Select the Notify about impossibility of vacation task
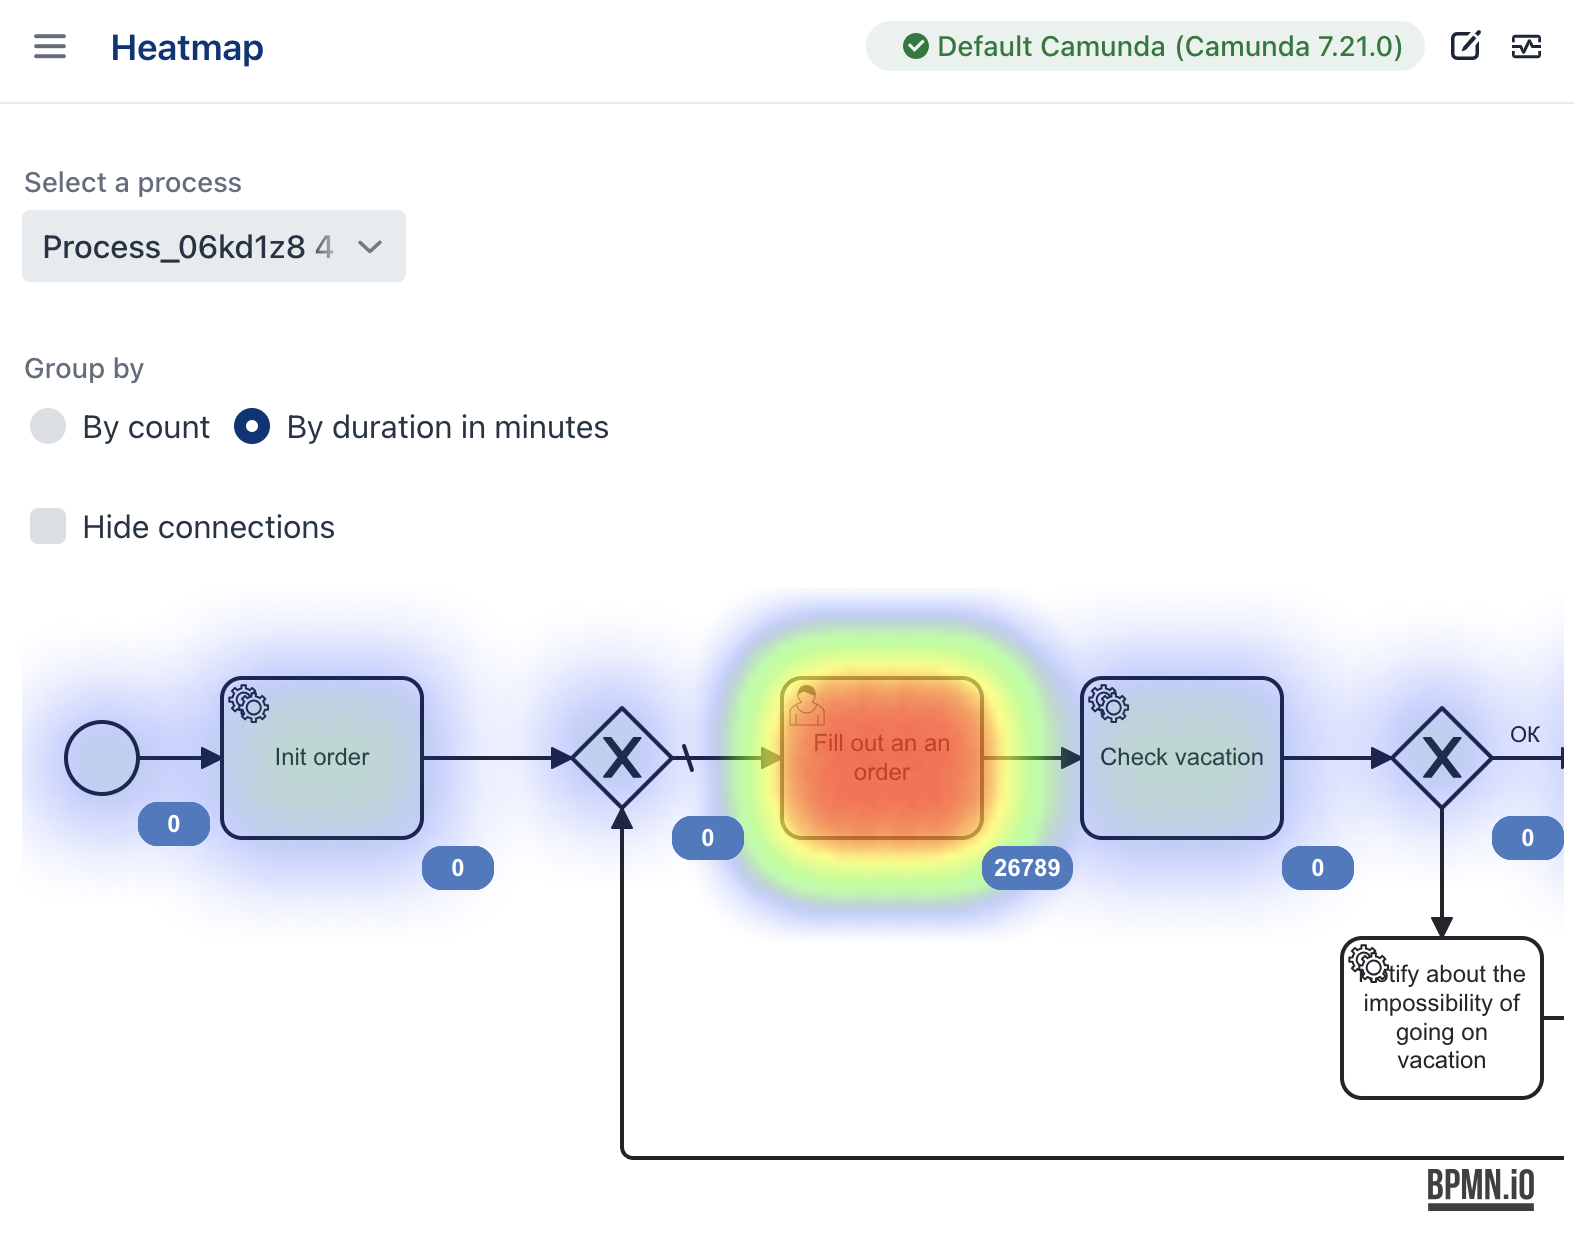This screenshot has height=1240, width=1574. point(1442,1018)
